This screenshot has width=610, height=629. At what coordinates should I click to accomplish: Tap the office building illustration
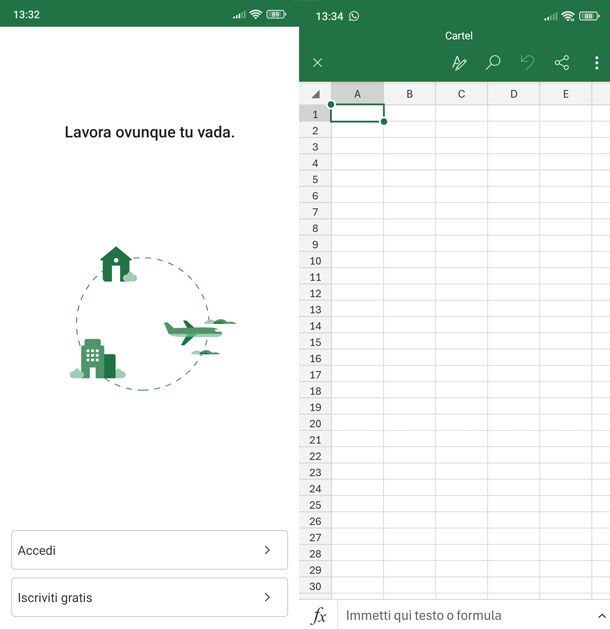[x=97, y=359]
